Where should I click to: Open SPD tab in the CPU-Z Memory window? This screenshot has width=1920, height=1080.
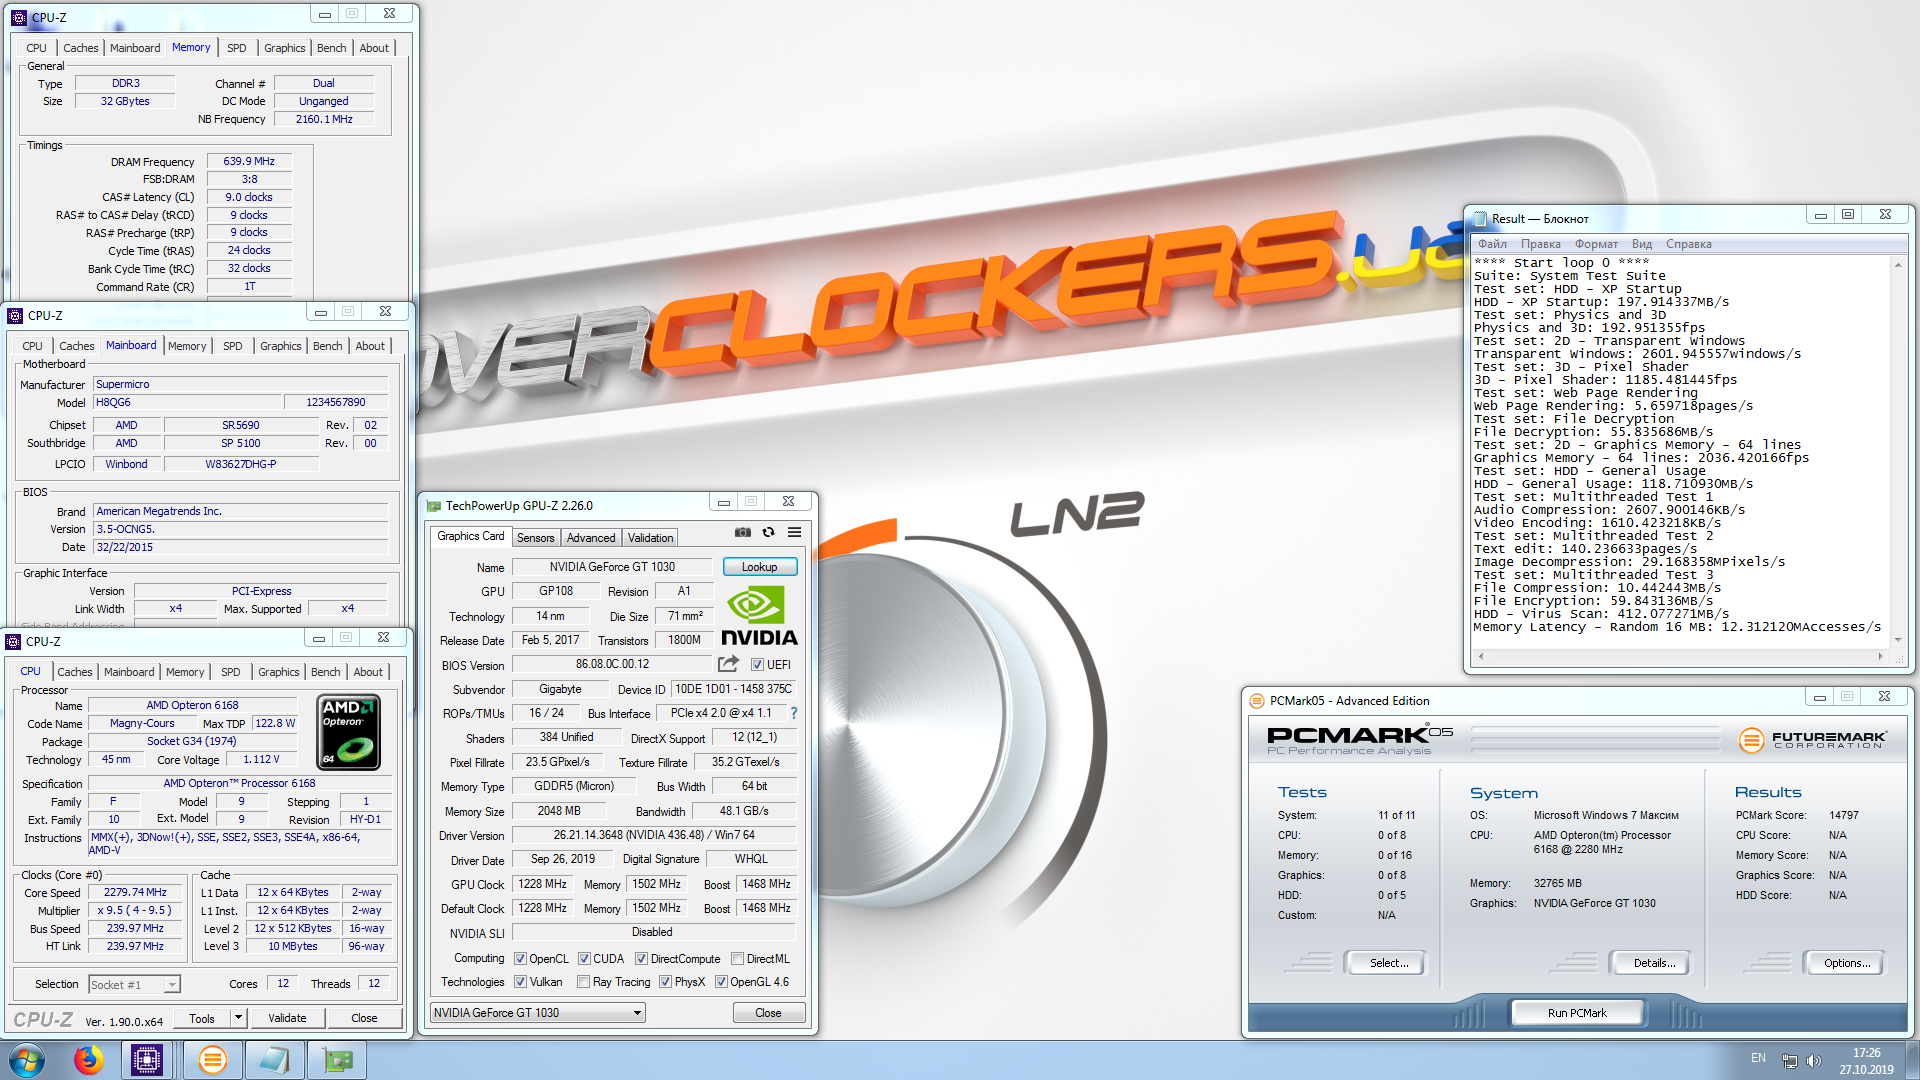click(x=236, y=48)
